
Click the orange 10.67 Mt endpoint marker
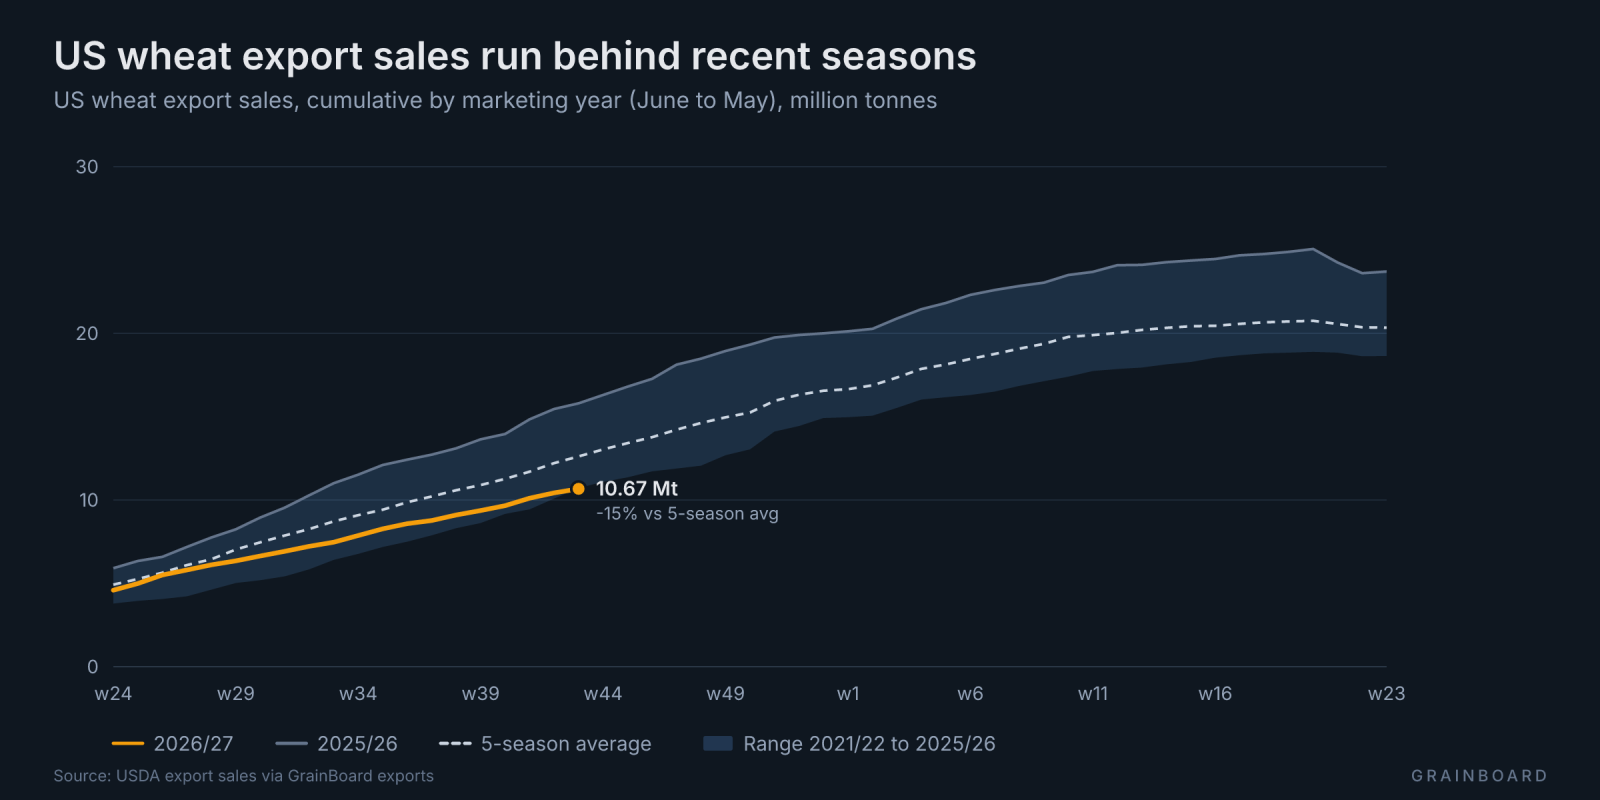tap(578, 489)
